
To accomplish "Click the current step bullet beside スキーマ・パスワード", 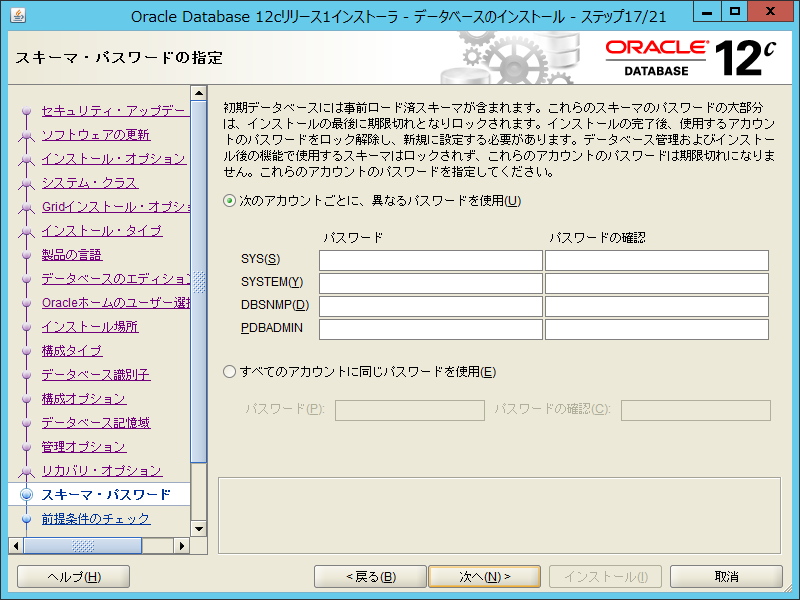I will point(26,494).
